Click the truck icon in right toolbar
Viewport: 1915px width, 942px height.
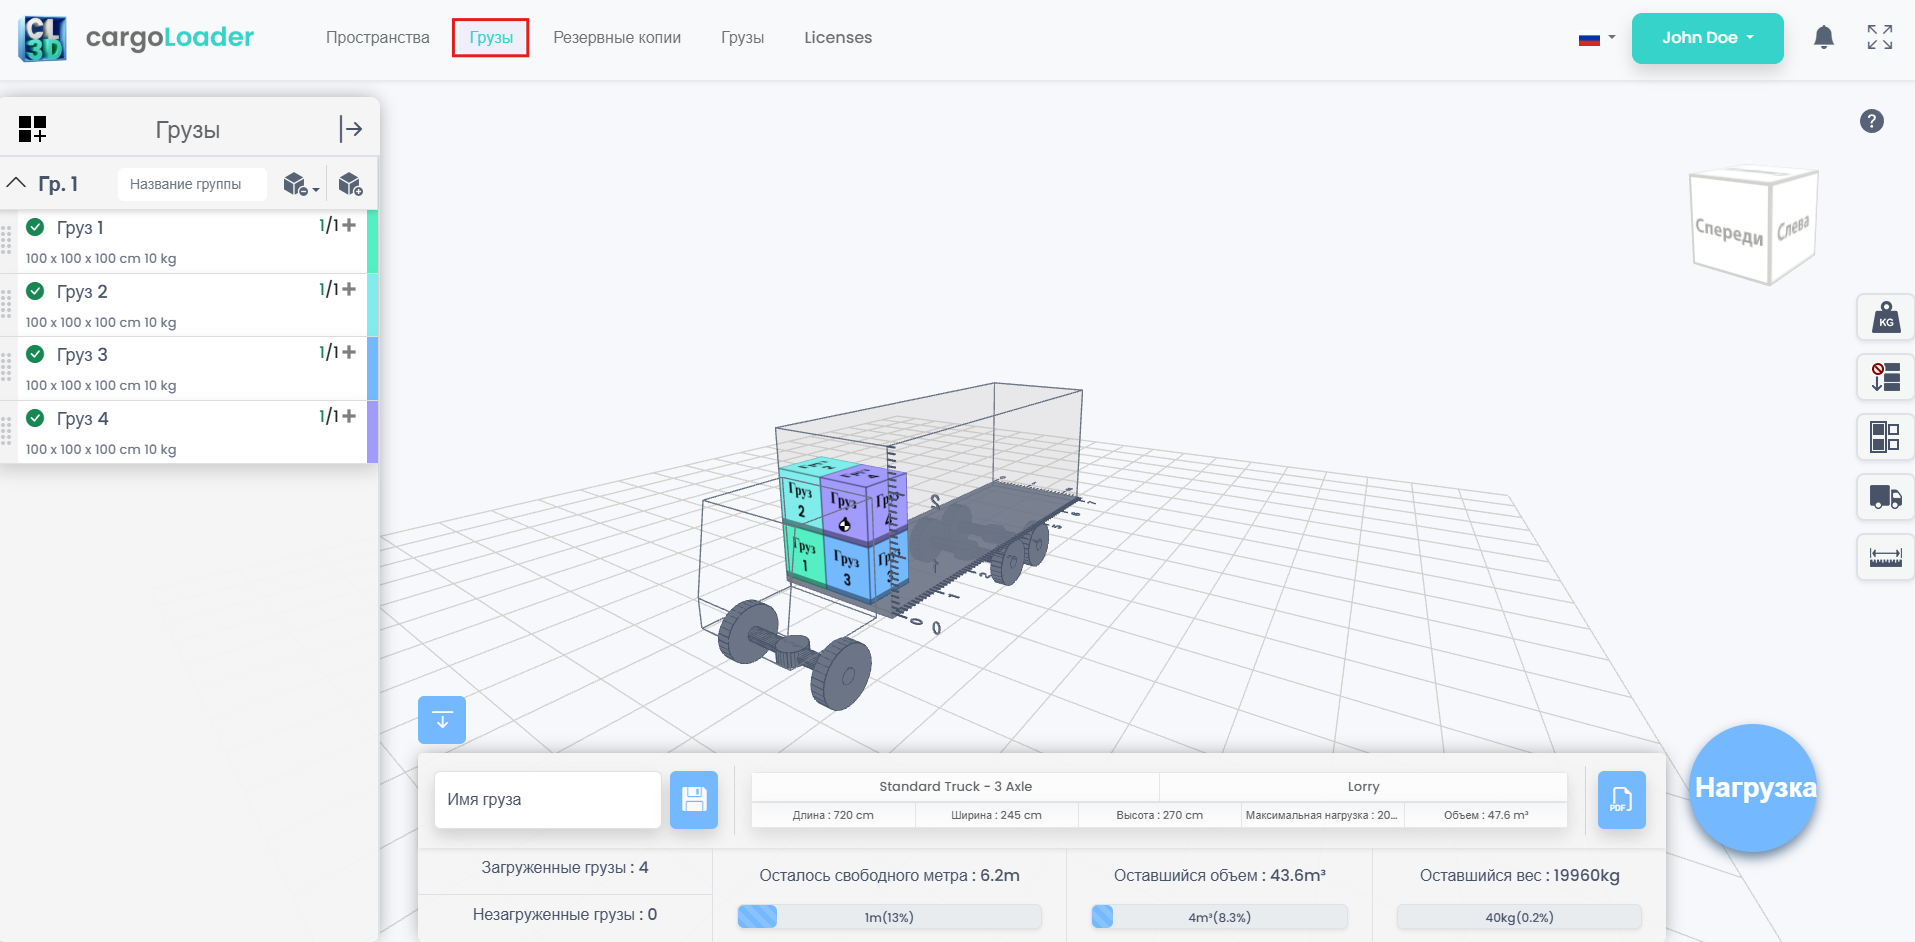tap(1885, 497)
